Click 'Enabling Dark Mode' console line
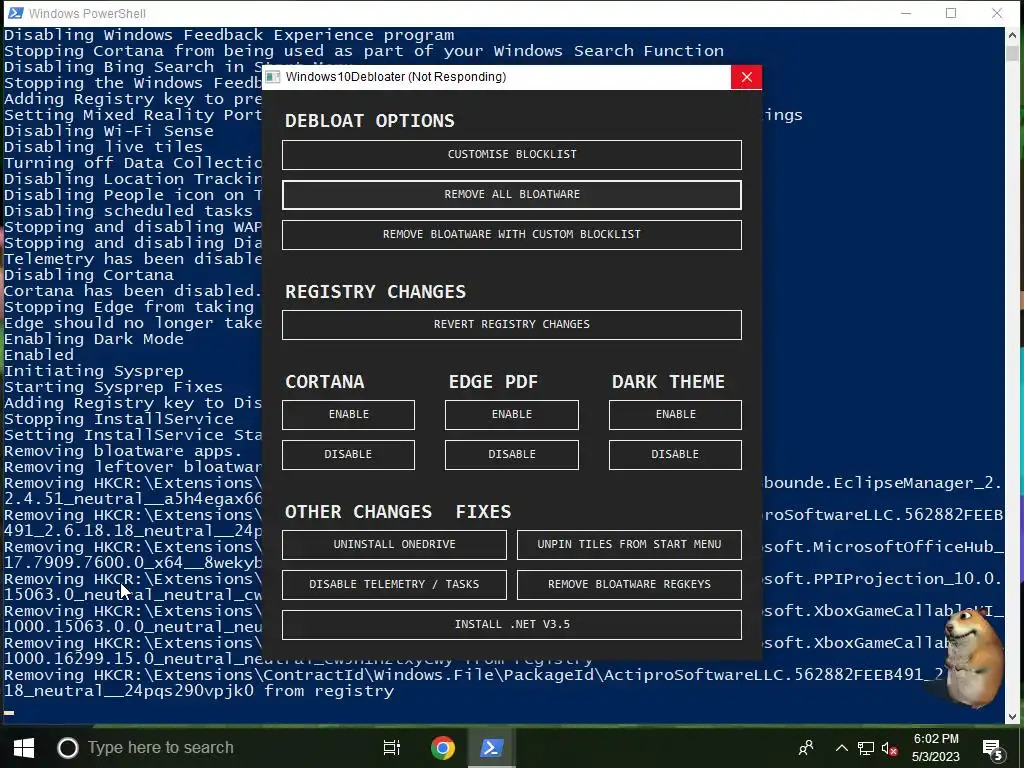The height and width of the screenshot is (768, 1024). [94, 339]
